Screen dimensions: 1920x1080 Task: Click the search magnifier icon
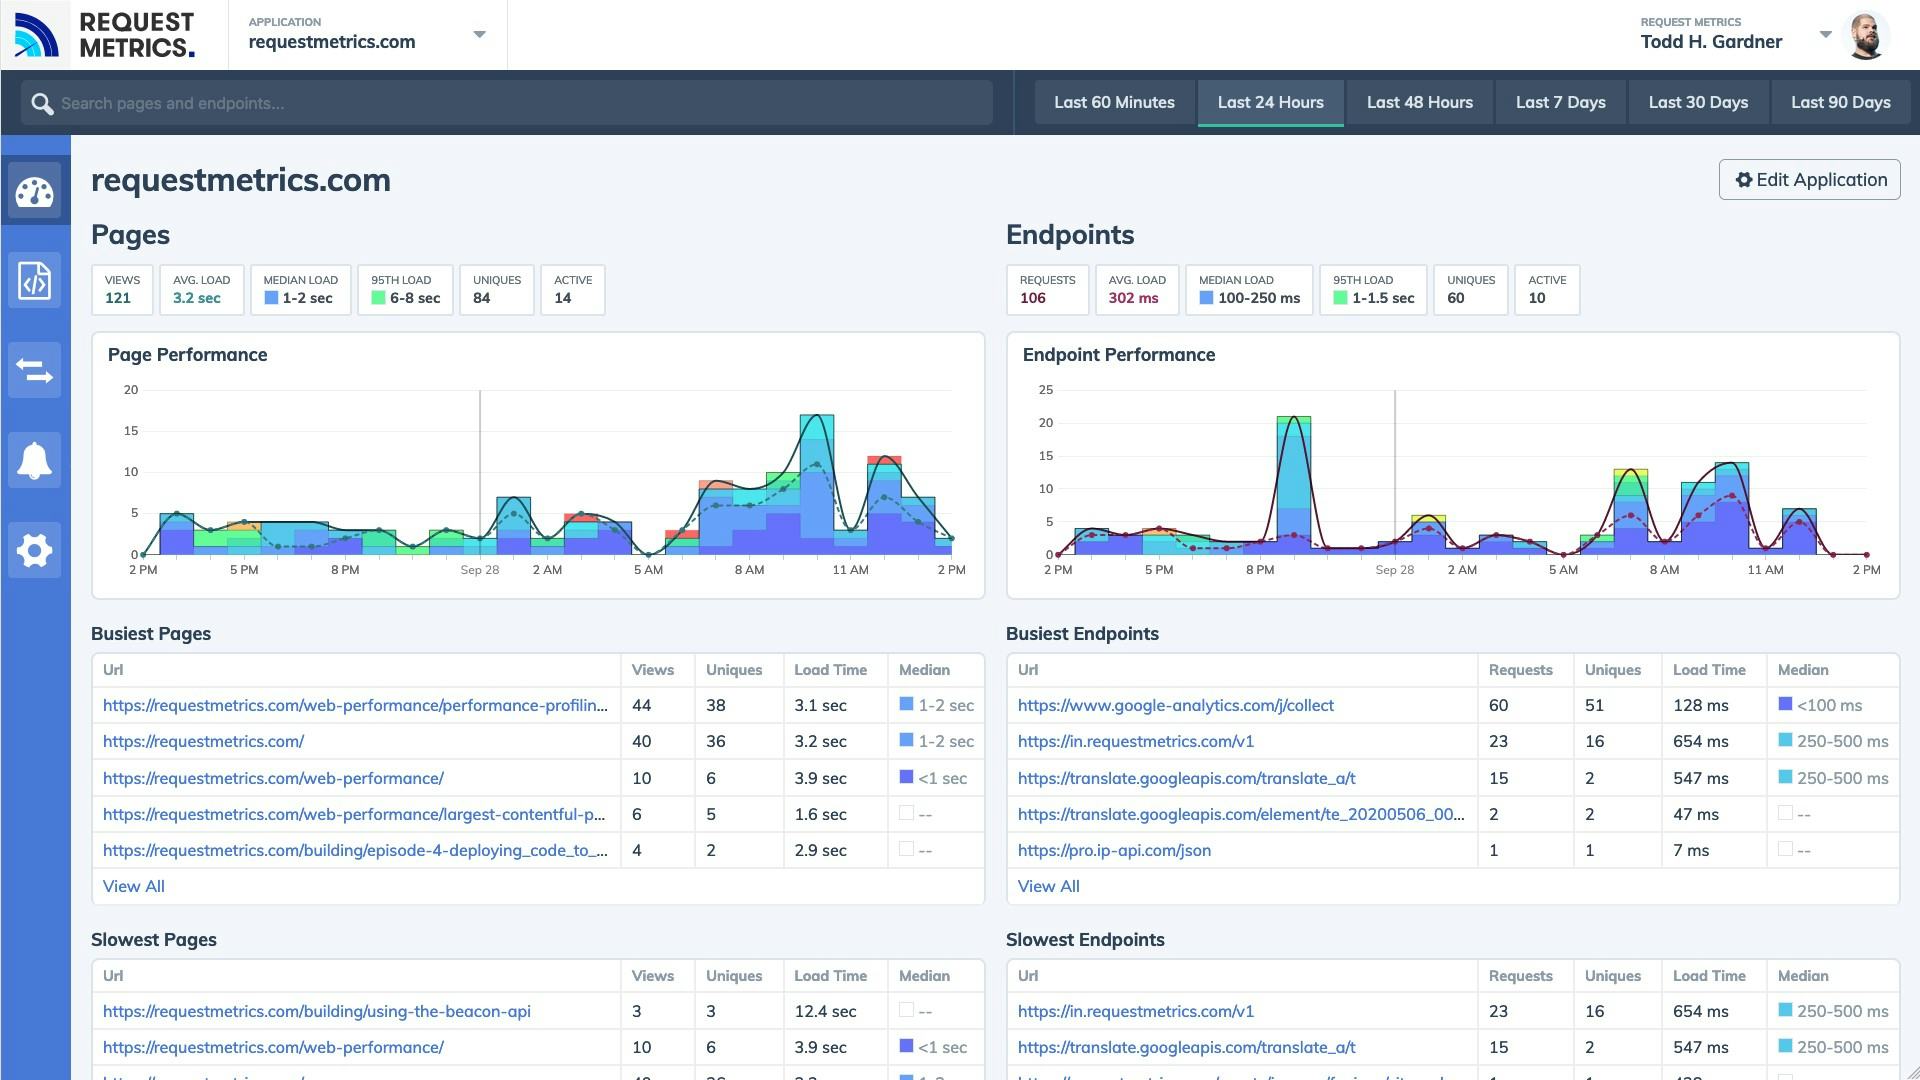point(42,102)
